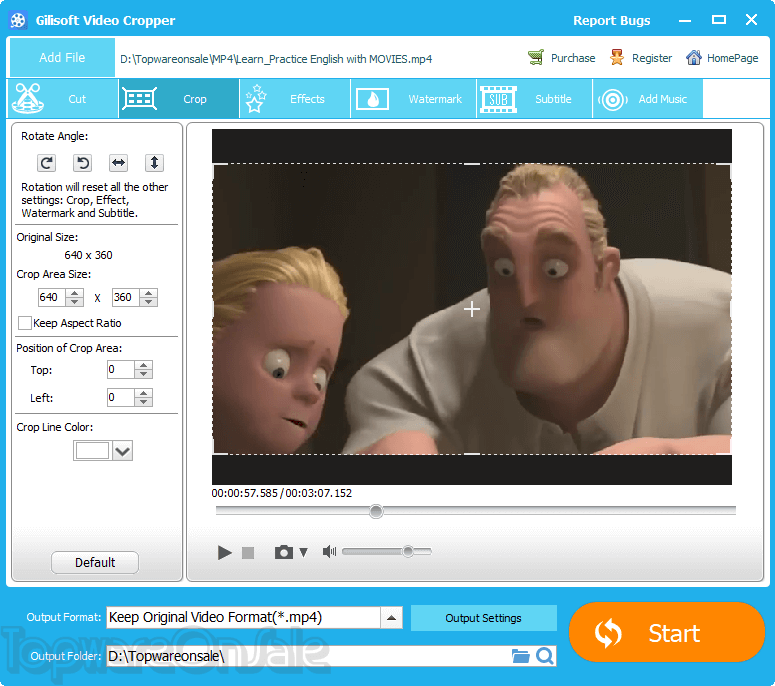
Task: Click the Purchase link text
Action: 573,58
